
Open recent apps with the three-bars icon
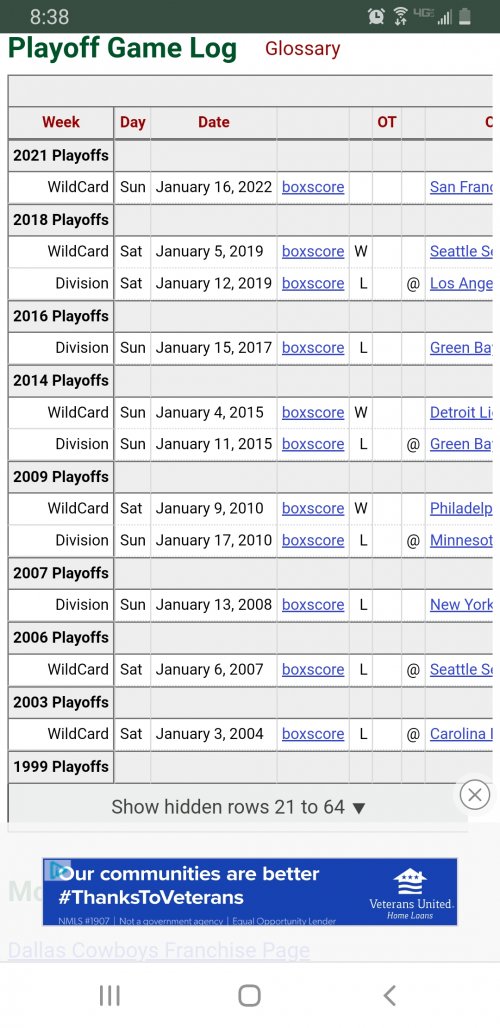(x=109, y=995)
